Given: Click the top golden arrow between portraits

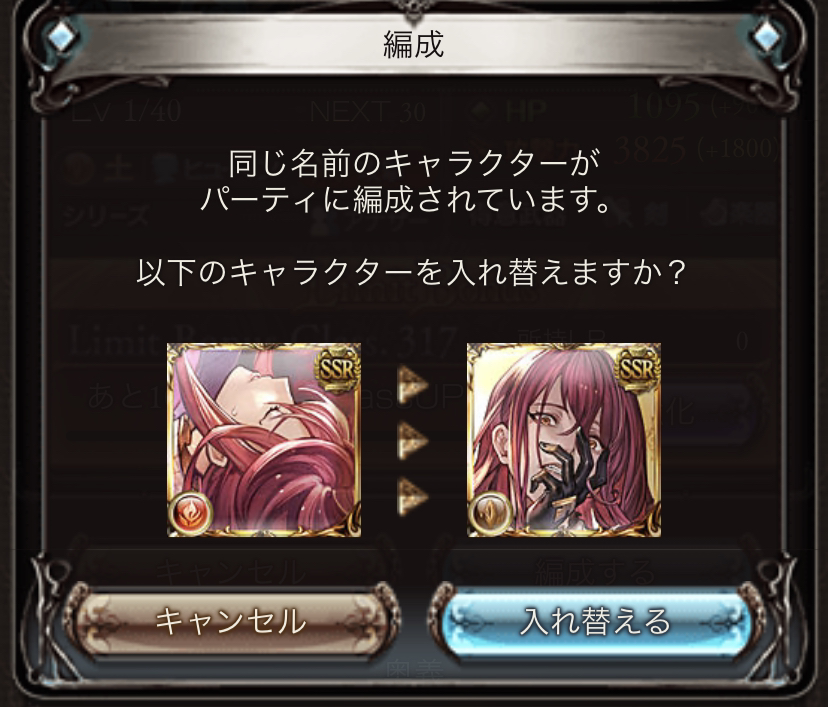Looking at the screenshot, I should 412,384.
